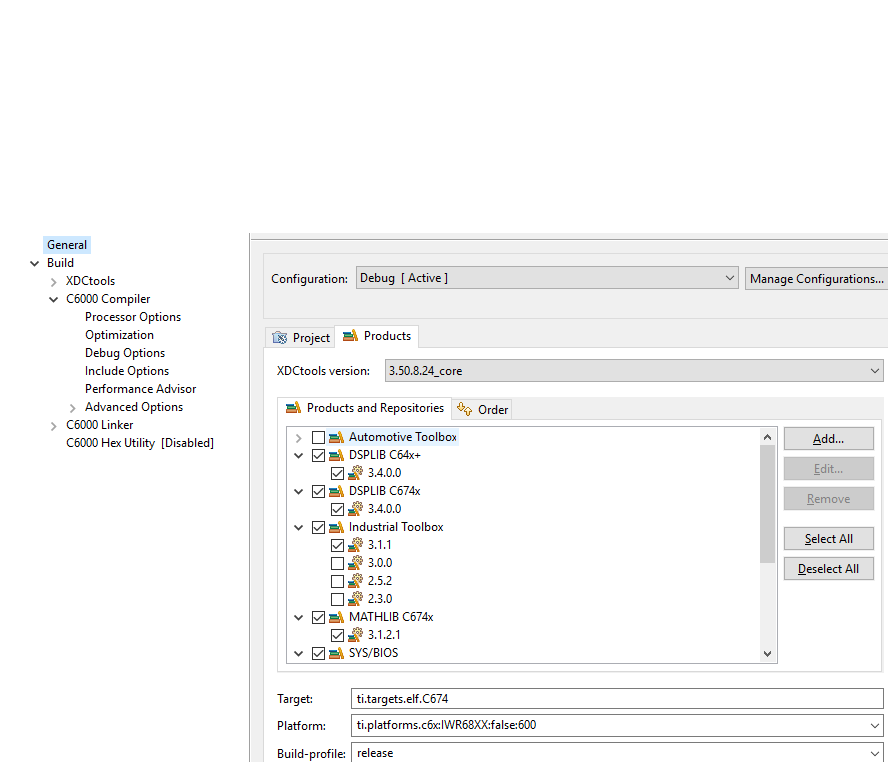The image size is (888, 766).
Task: Open Include Options page
Action: pyautogui.click(x=127, y=371)
